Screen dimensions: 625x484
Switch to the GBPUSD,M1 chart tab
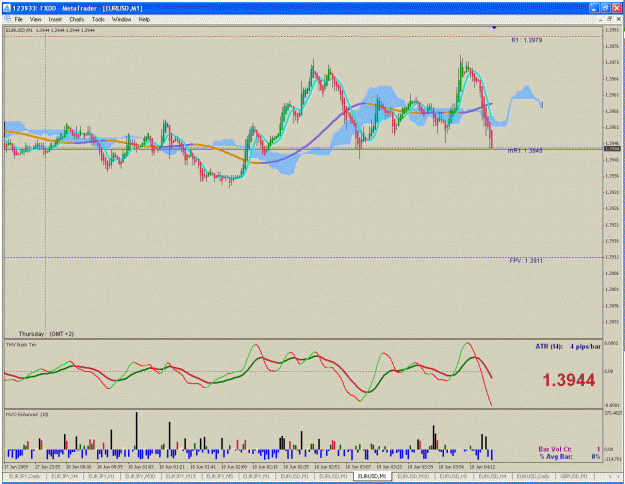[x=573, y=476]
